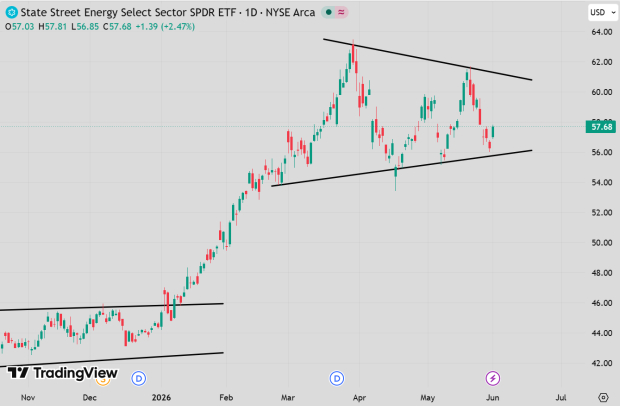Click the 56.00 price axis label
Viewport: 620px width, 406px height.
pyautogui.click(x=601, y=152)
